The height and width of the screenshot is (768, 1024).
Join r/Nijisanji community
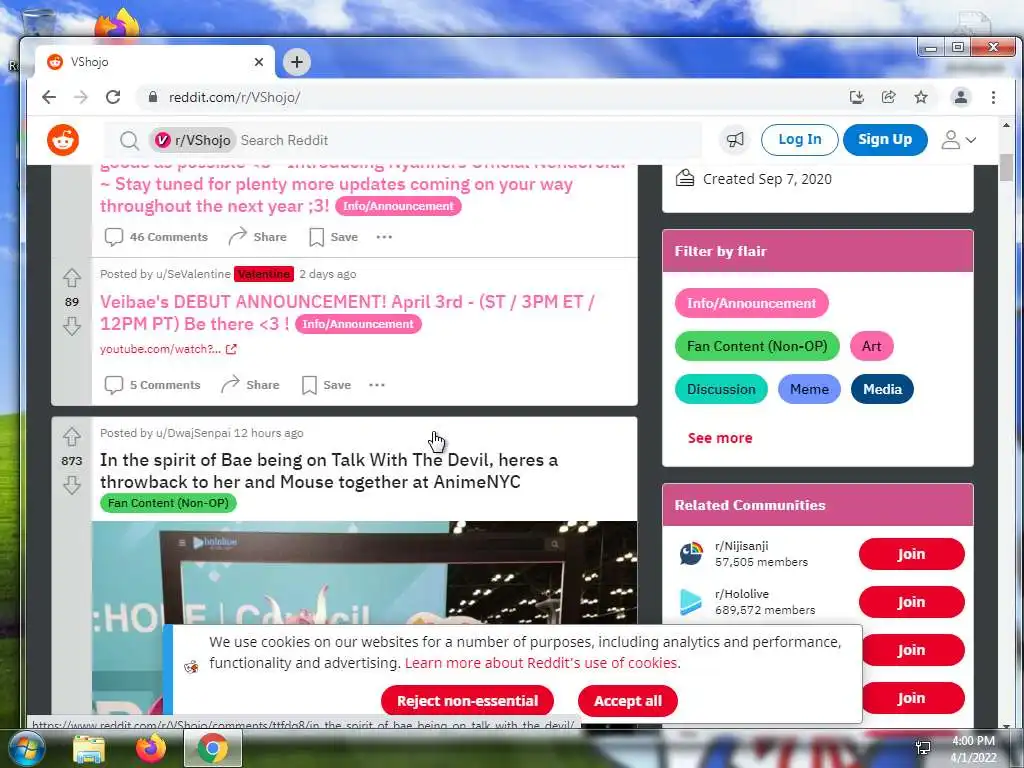pos(911,554)
